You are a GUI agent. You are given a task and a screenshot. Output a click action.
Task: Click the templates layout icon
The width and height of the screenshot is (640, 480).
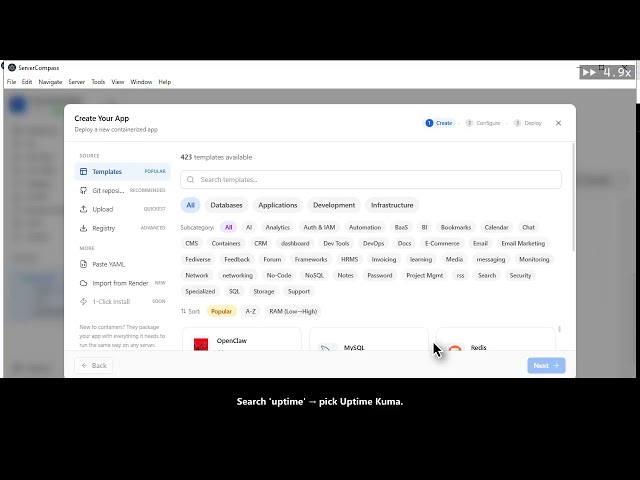[x=83, y=171]
